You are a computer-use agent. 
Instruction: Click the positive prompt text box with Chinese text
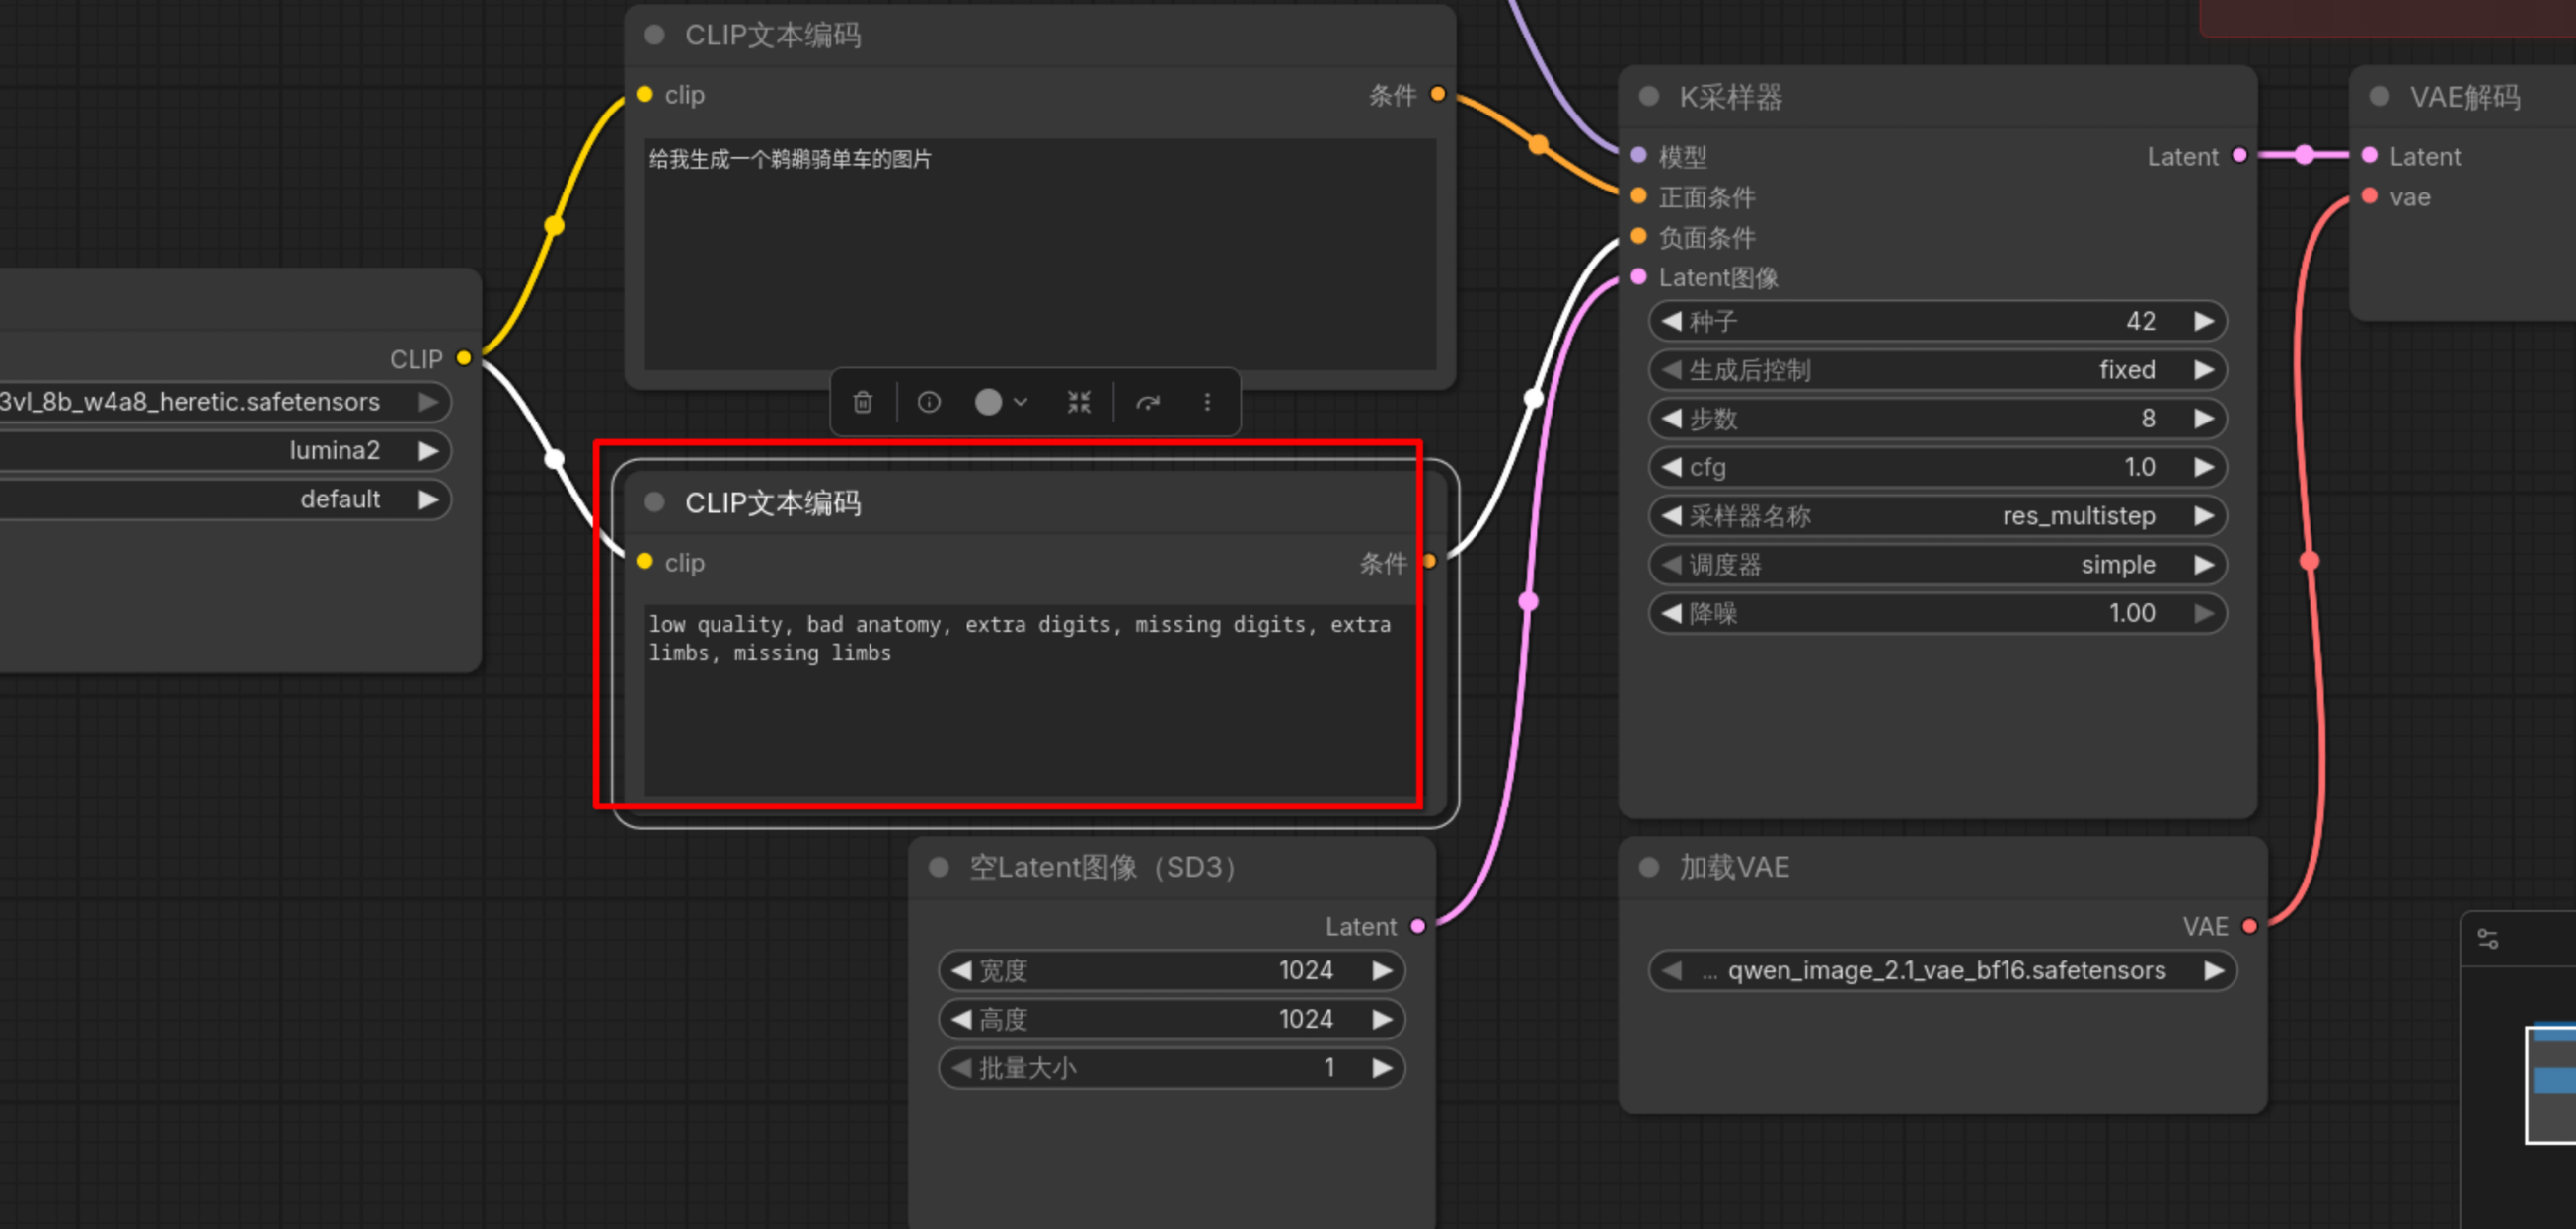(1040, 254)
